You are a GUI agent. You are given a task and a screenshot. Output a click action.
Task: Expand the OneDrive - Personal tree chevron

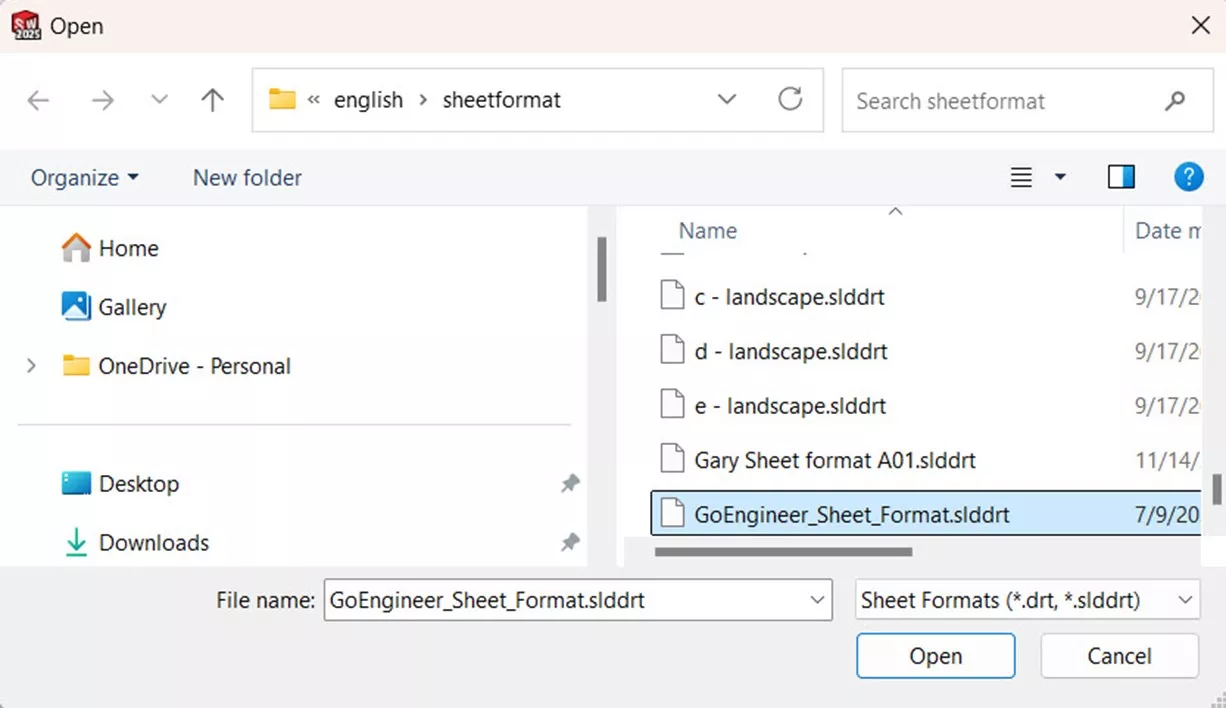31,366
